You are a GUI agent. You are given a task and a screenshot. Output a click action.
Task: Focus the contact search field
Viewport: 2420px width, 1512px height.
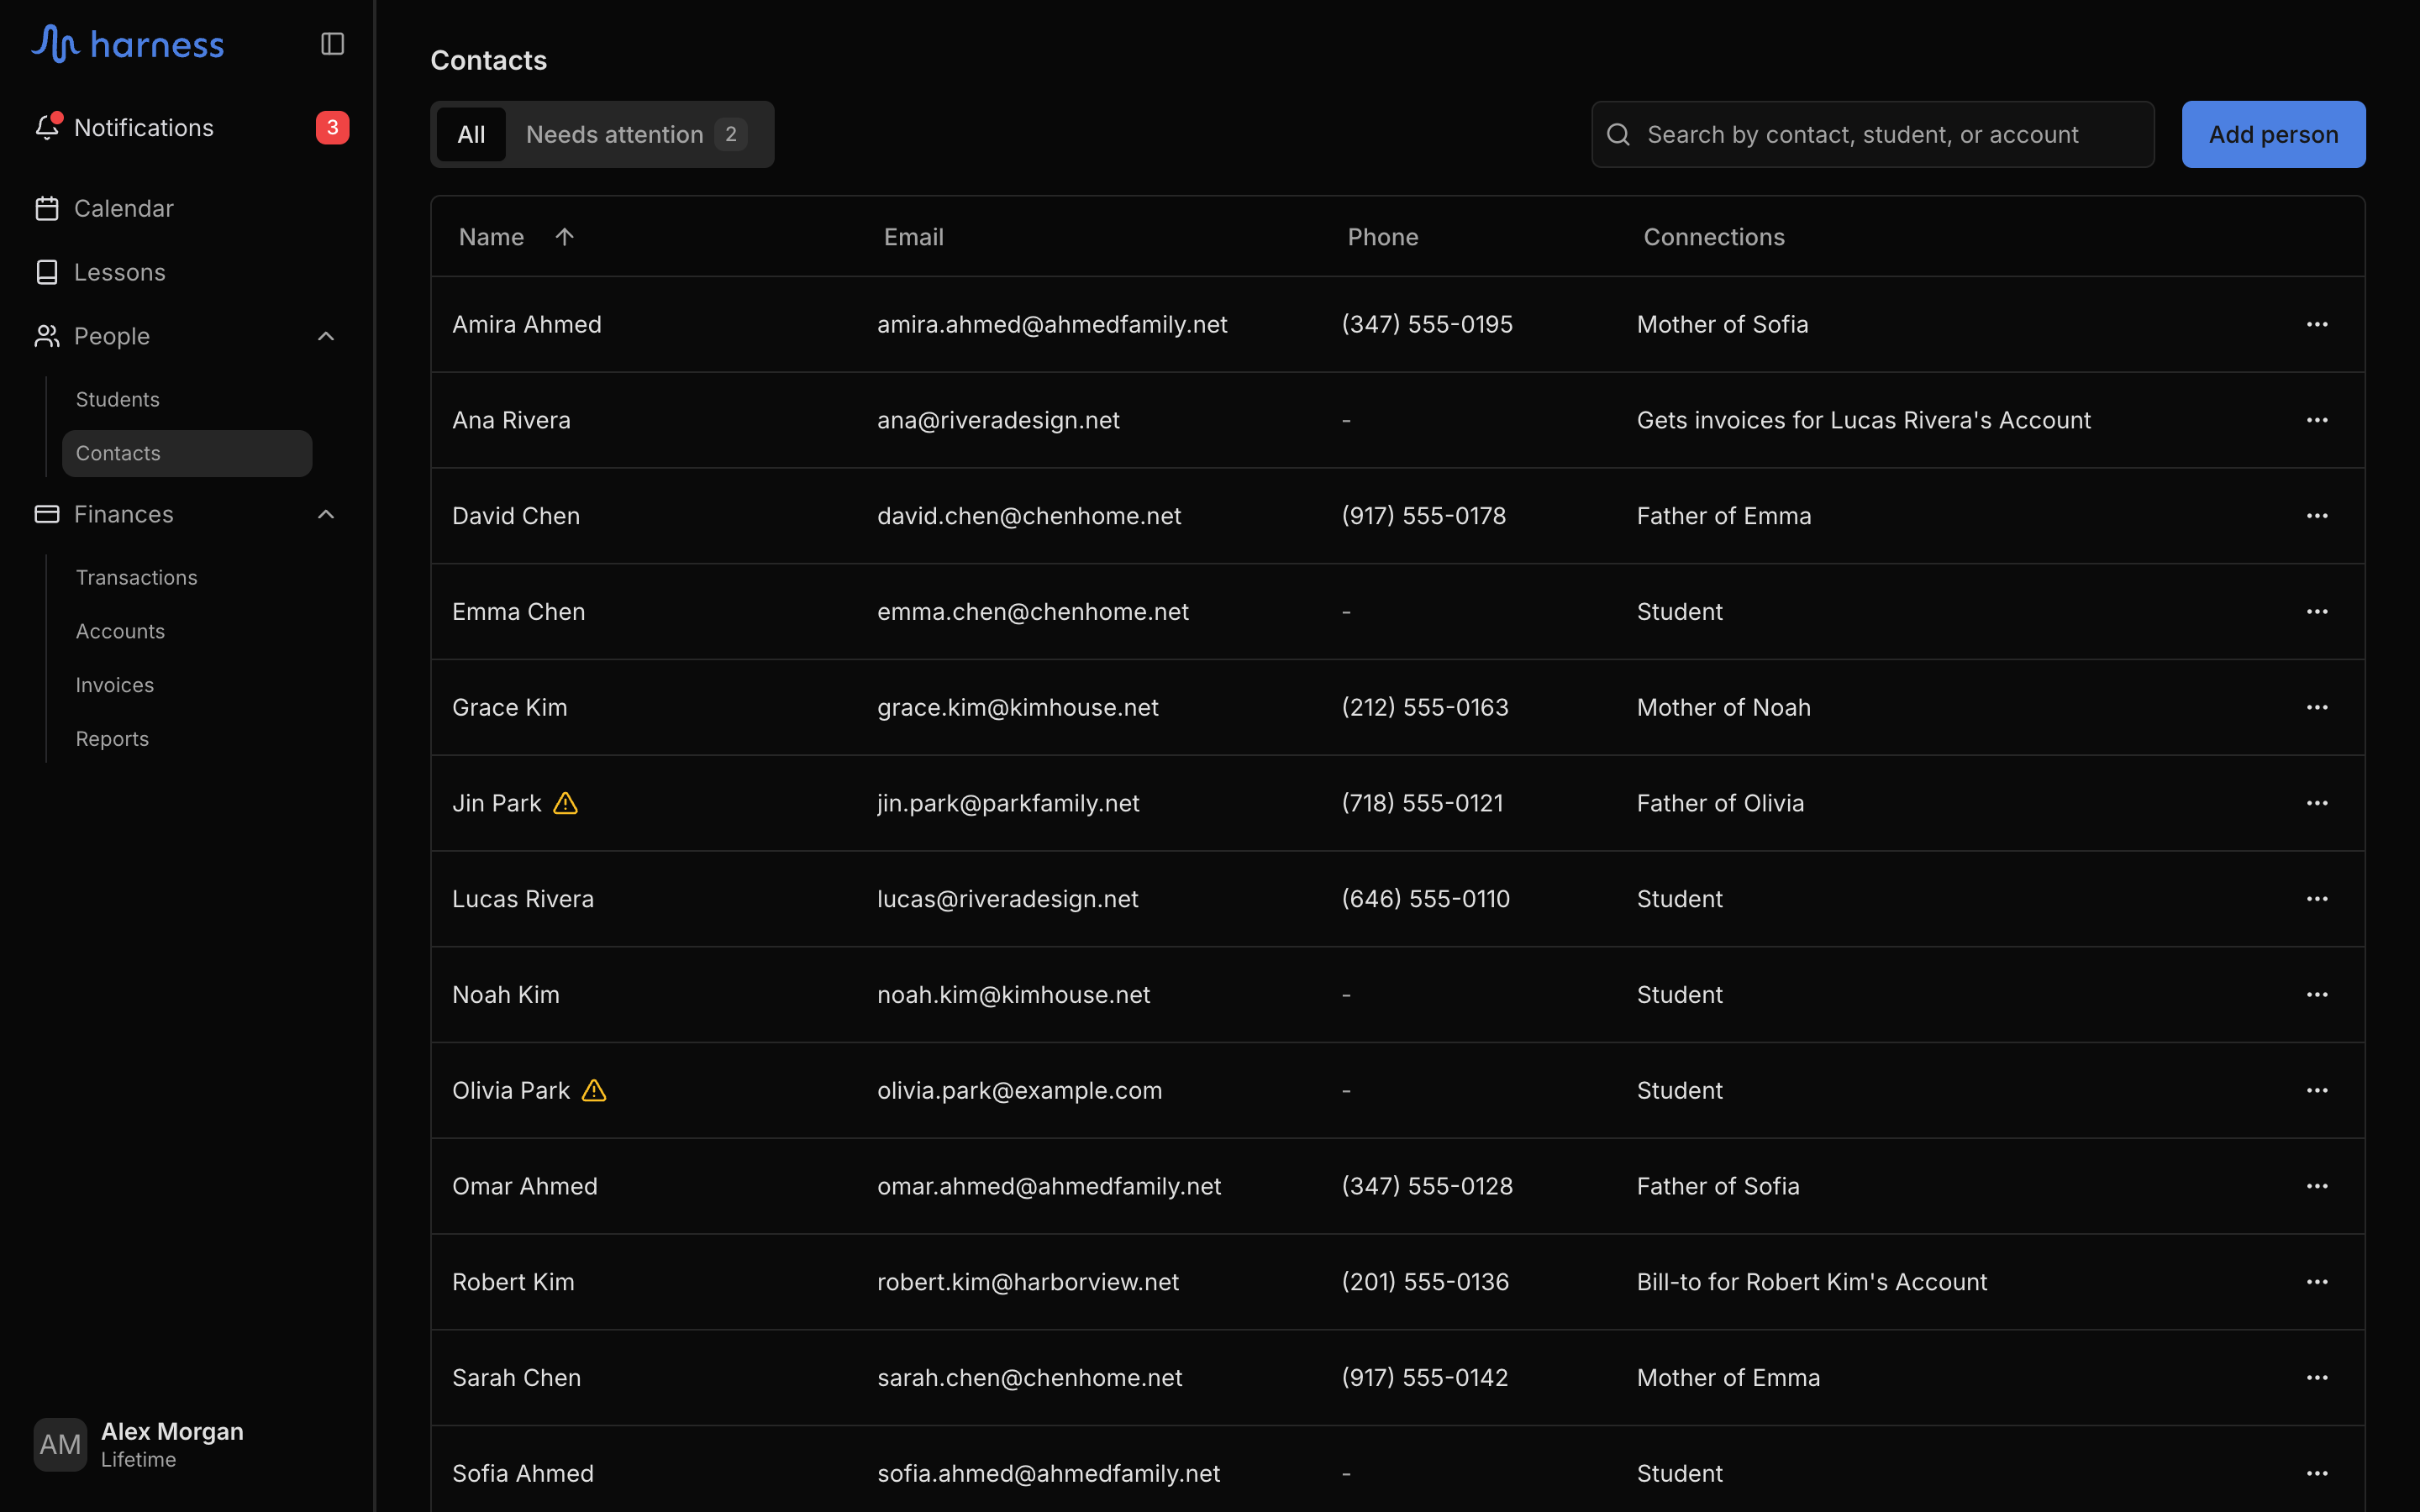tap(1872, 134)
